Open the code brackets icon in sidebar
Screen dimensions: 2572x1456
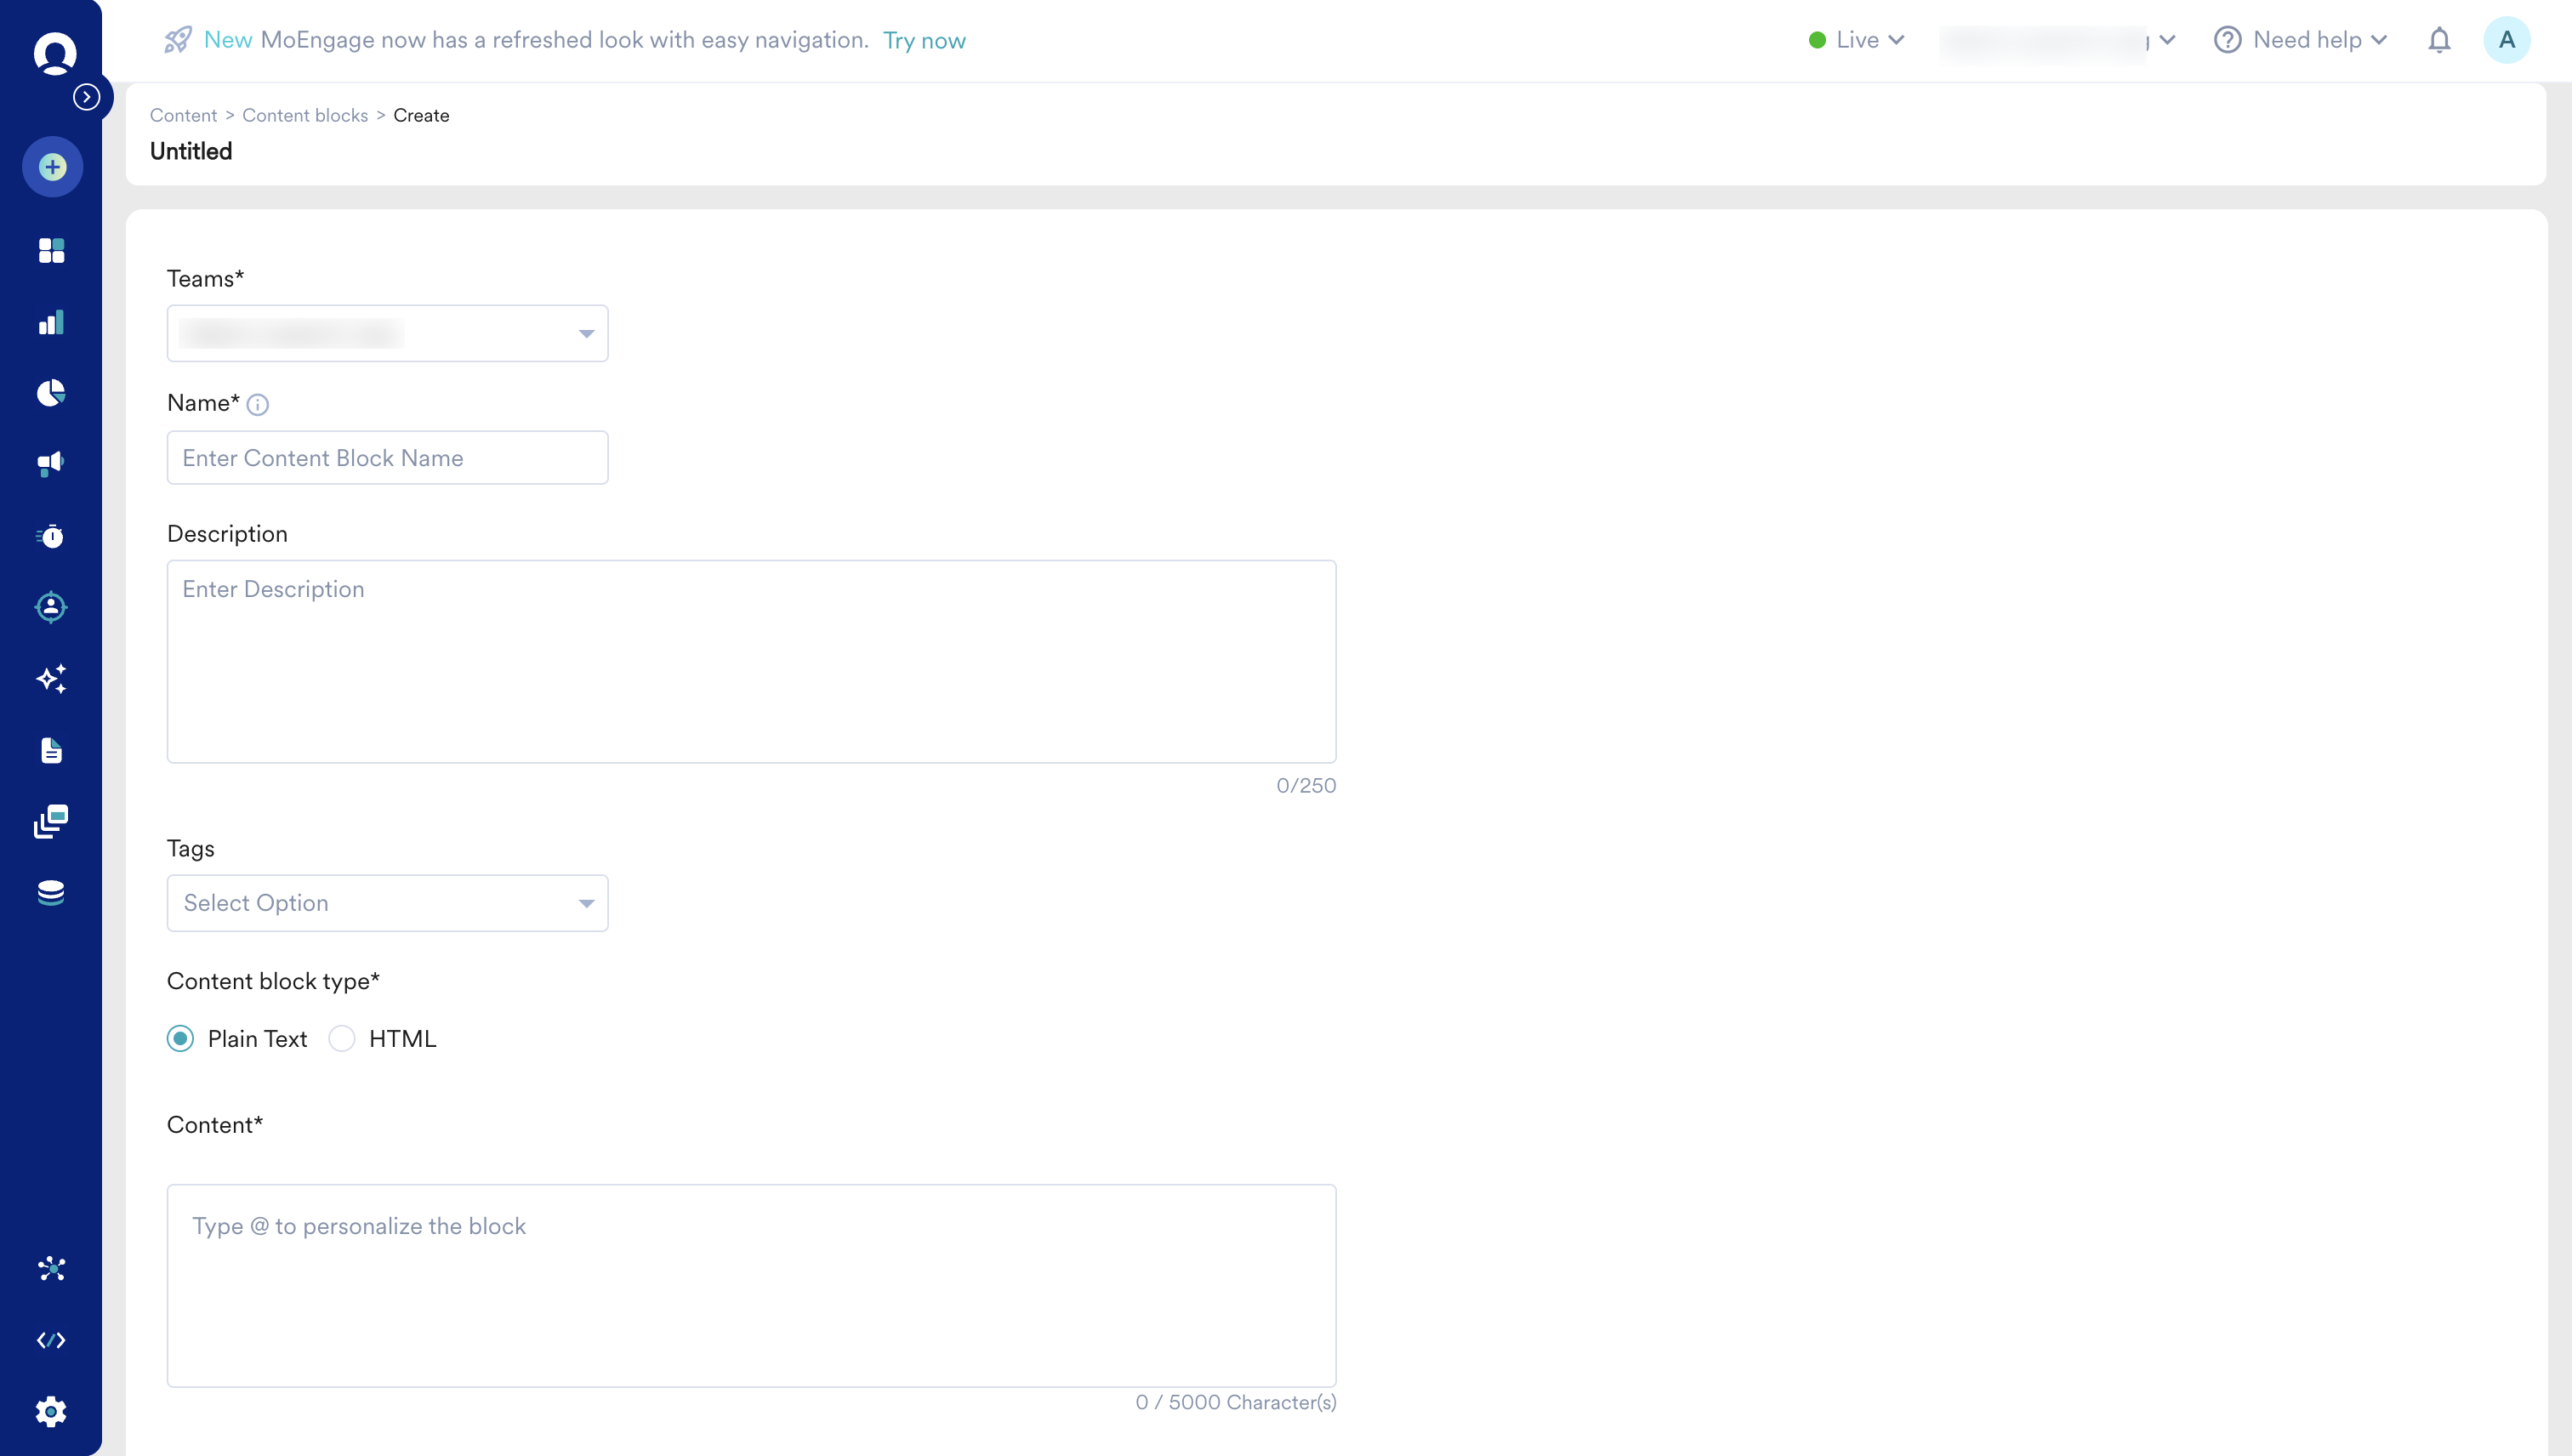point(51,1340)
